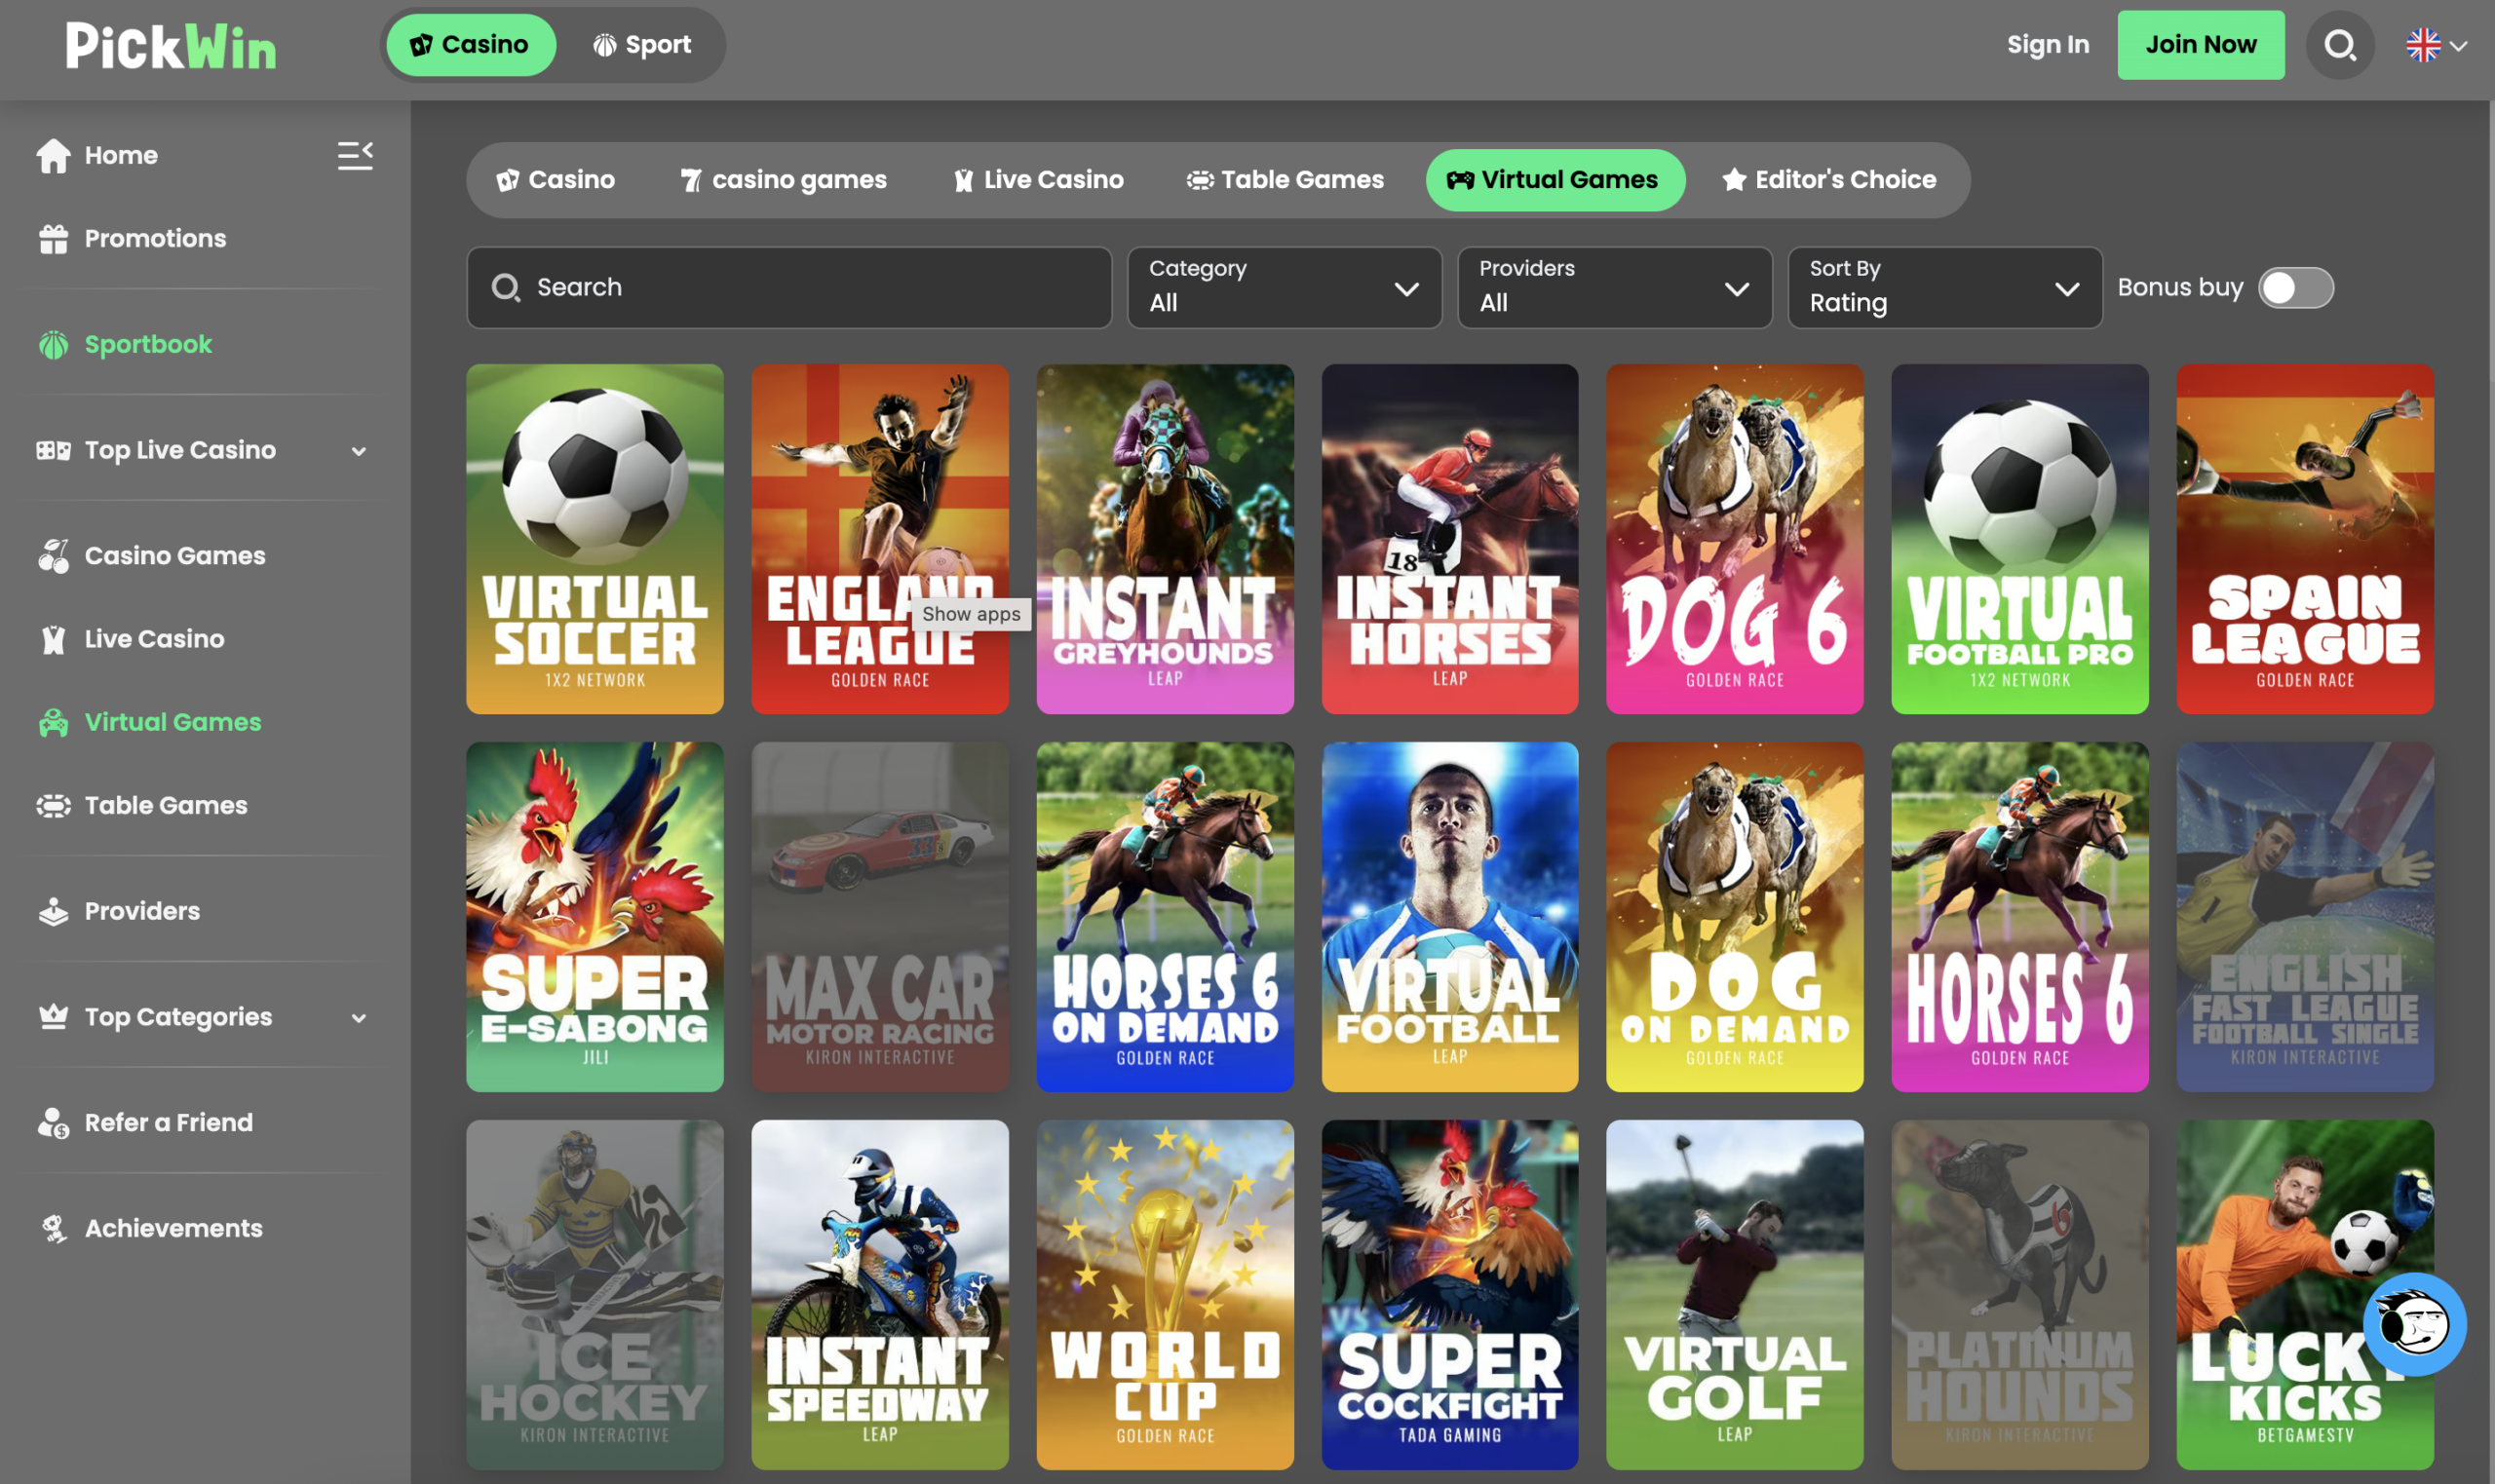This screenshot has width=2495, height=1484.
Task: Open the Super Cockfight game tile
Action: tap(1450, 1295)
